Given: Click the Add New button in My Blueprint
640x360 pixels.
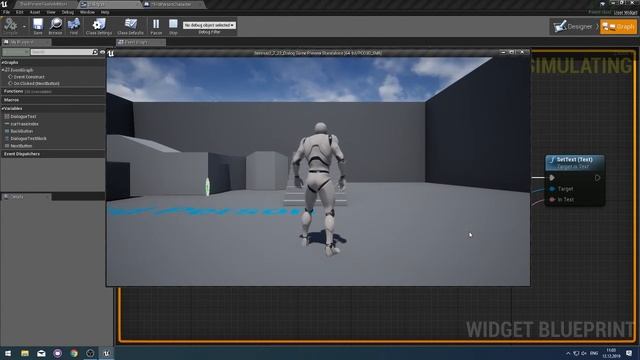Looking at the screenshot, I should click(x=16, y=52).
